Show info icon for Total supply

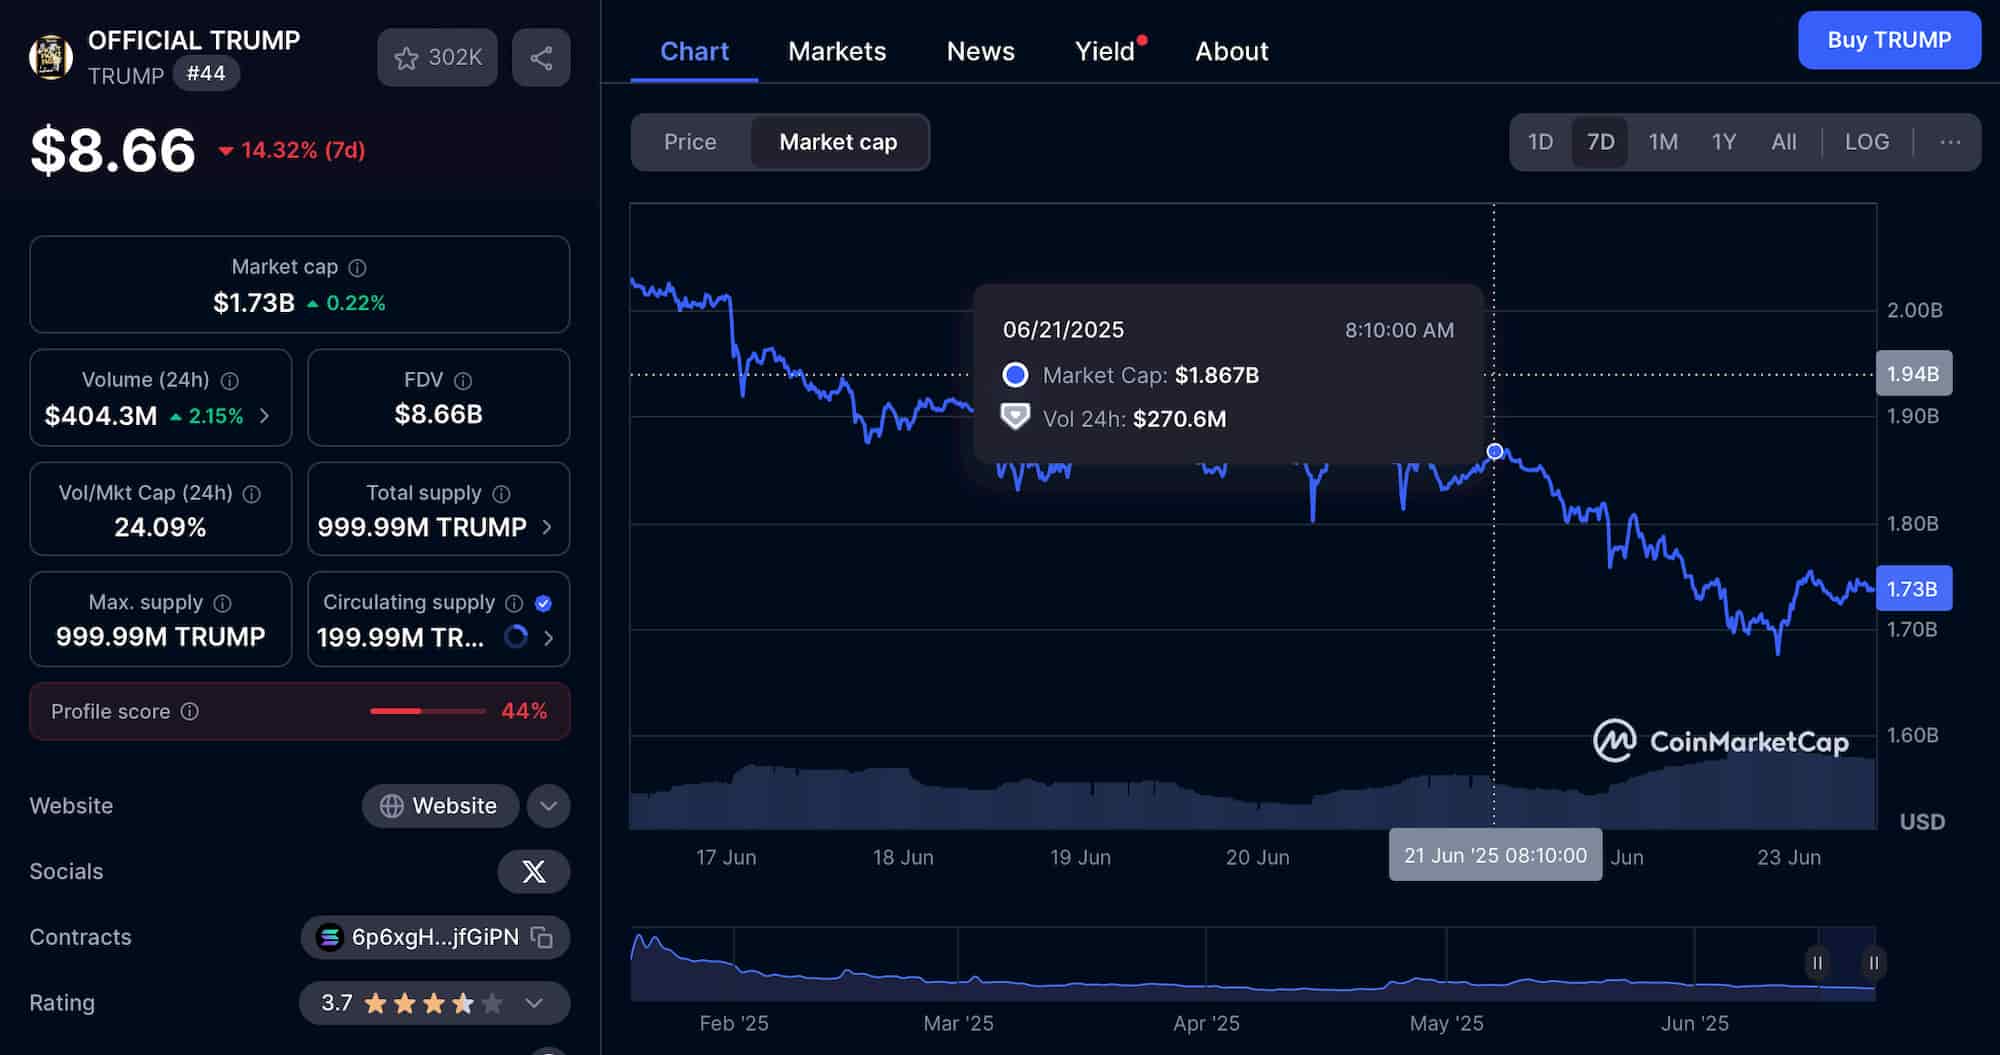pos(501,494)
